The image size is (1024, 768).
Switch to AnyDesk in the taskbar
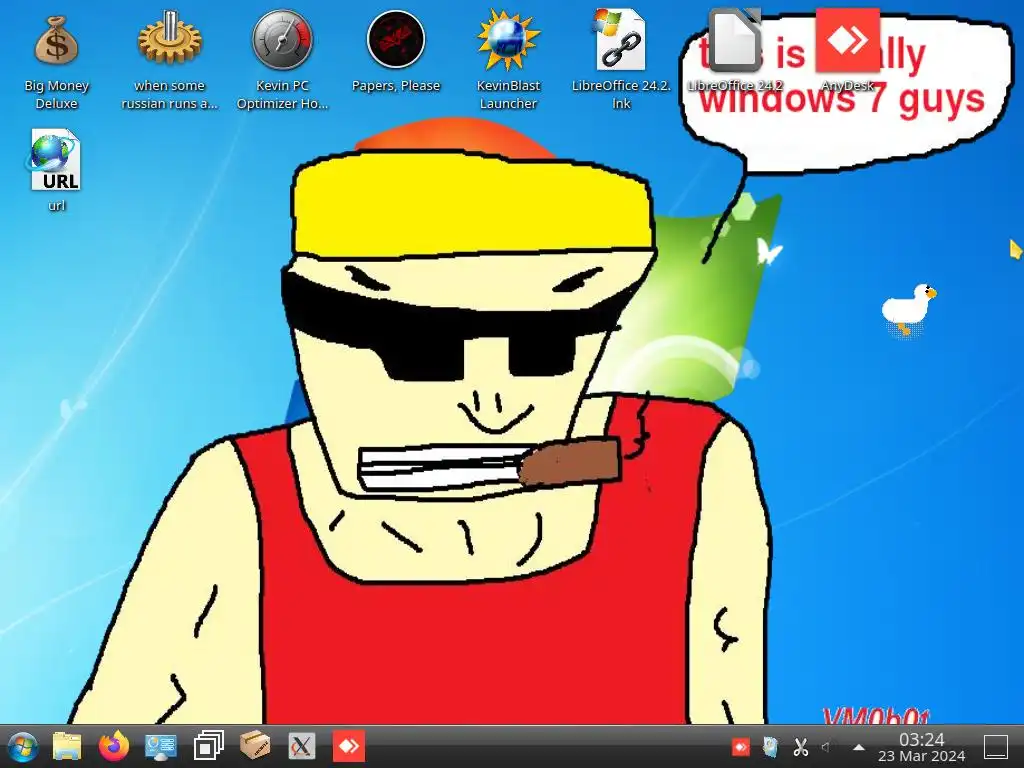[349, 746]
